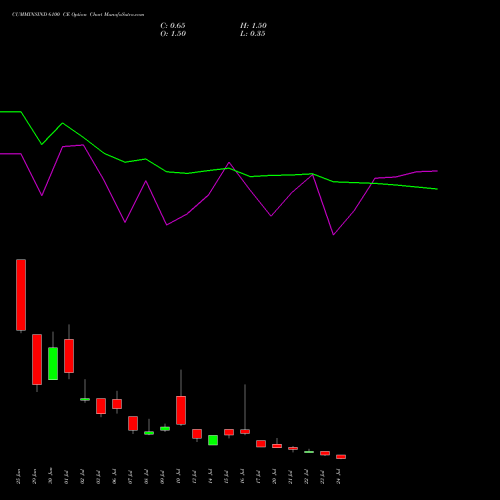Click the 24 Jul date label
Screen dimensions: 500x500
339,477
